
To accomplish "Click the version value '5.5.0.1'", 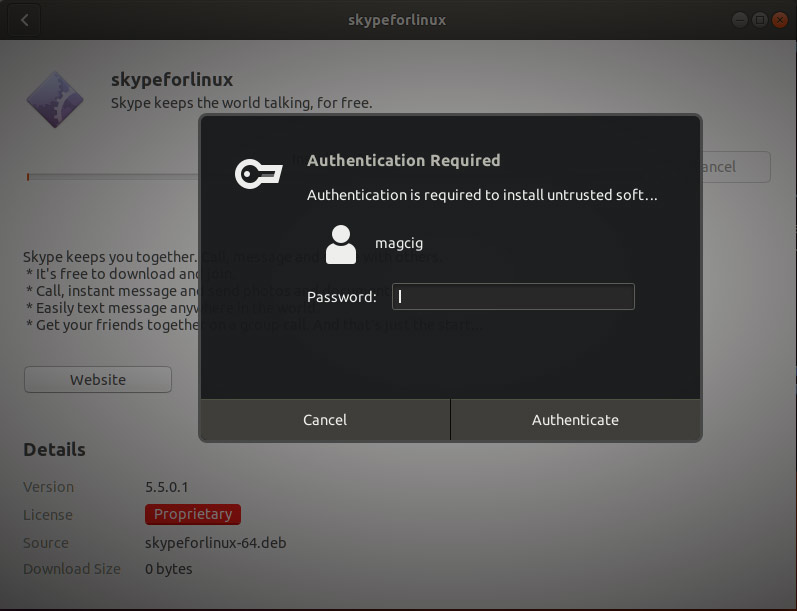I will [167, 487].
